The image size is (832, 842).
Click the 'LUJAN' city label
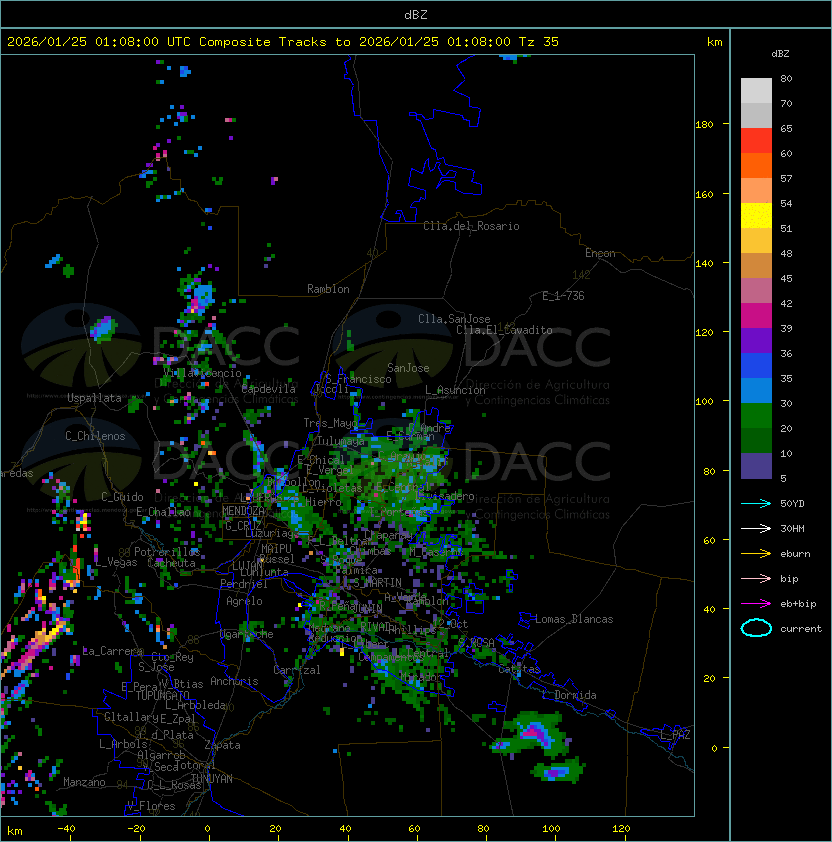(248, 565)
